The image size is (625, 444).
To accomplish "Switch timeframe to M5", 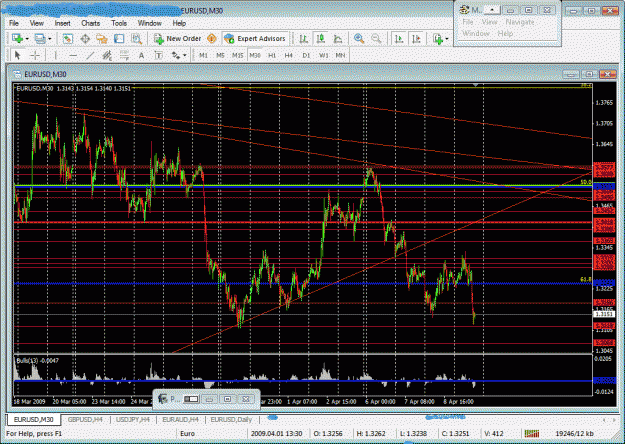I will coord(220,55).
